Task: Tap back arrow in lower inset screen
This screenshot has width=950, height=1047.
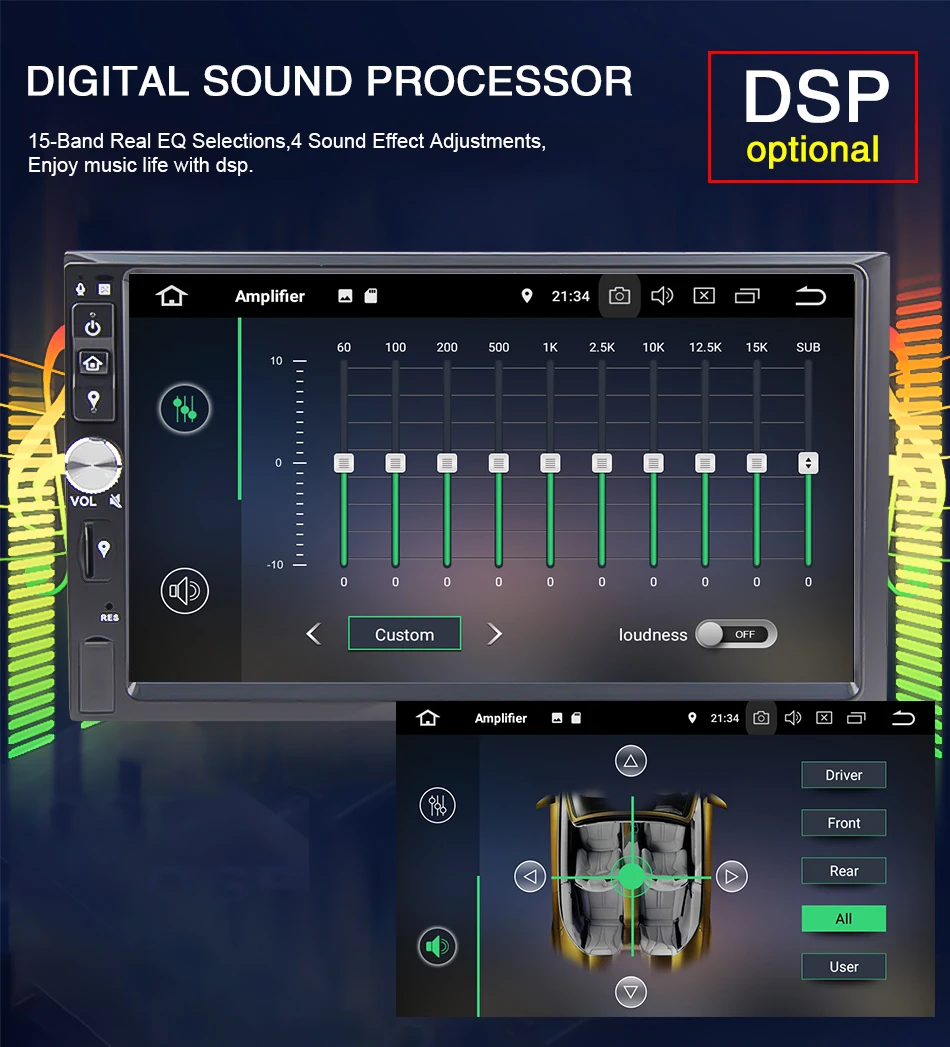Action: pyautogui.click(x=903, y=718)
